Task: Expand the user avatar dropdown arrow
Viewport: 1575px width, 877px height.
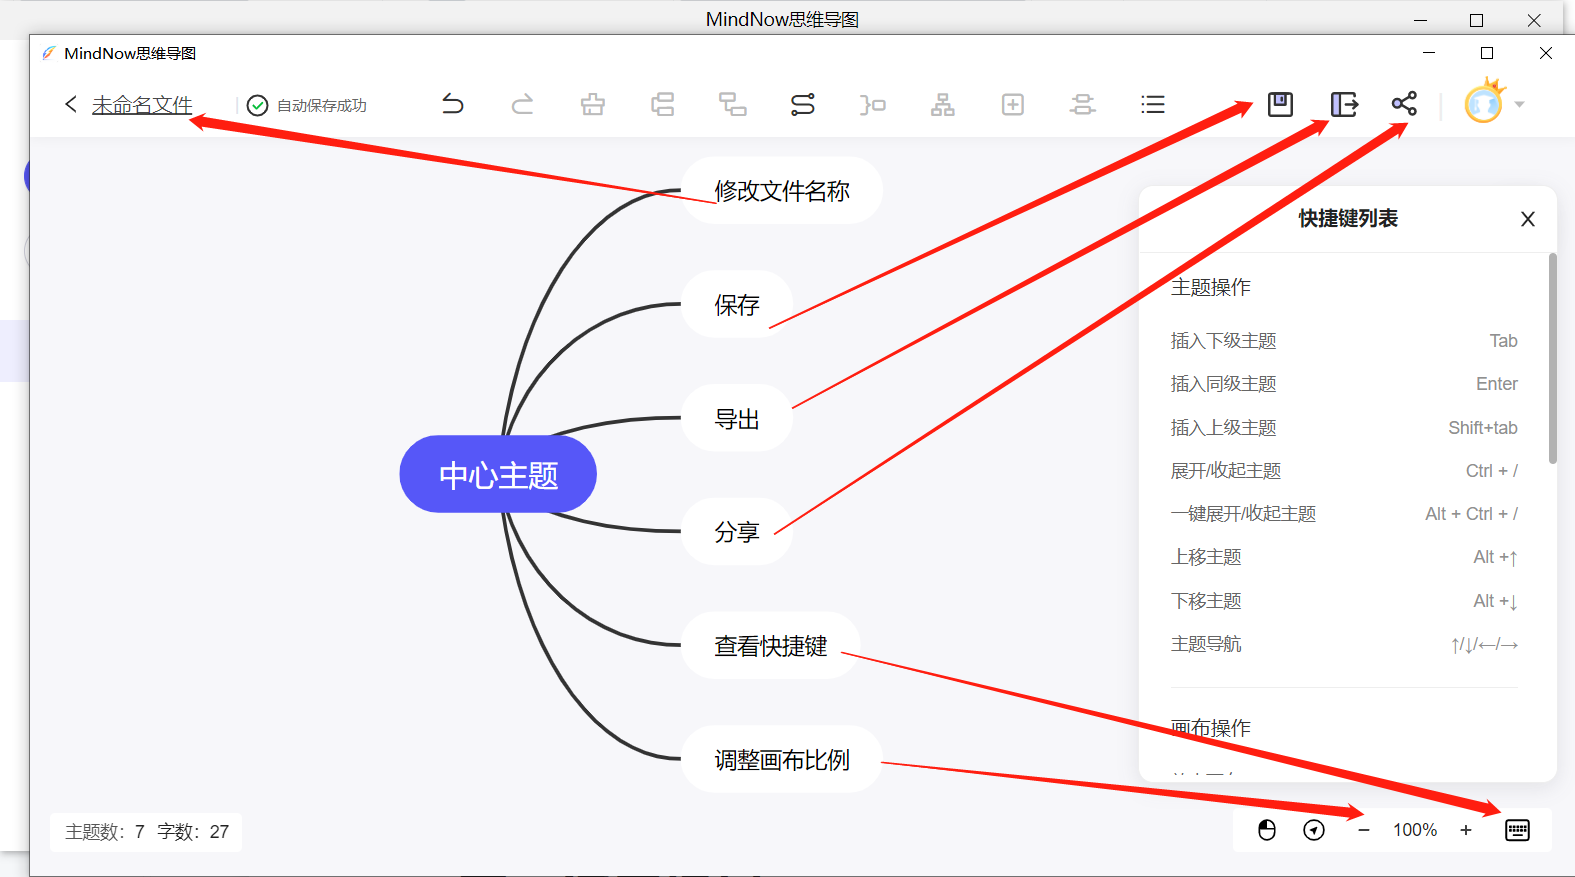Action: click(1520, 104)
